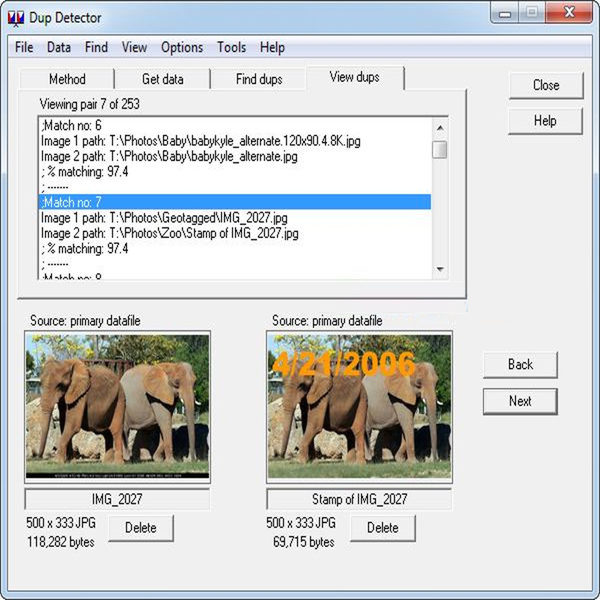Click 'Viewing pair 7 of 253' label

(90, 104)
